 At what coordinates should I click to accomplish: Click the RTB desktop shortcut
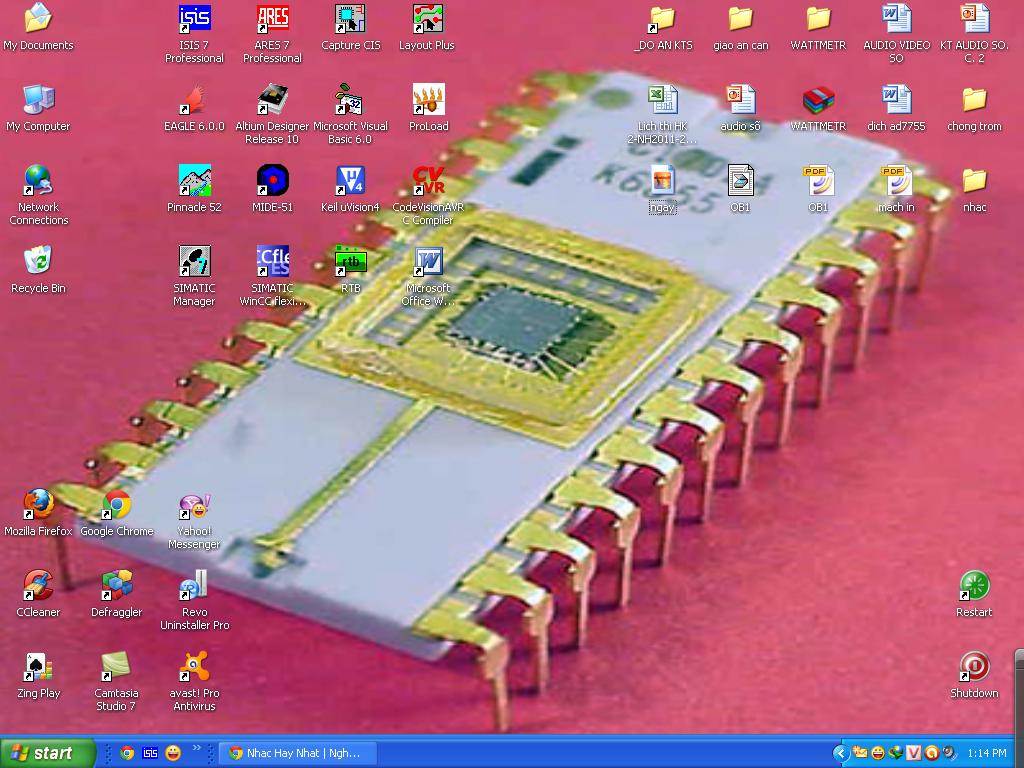351,261
